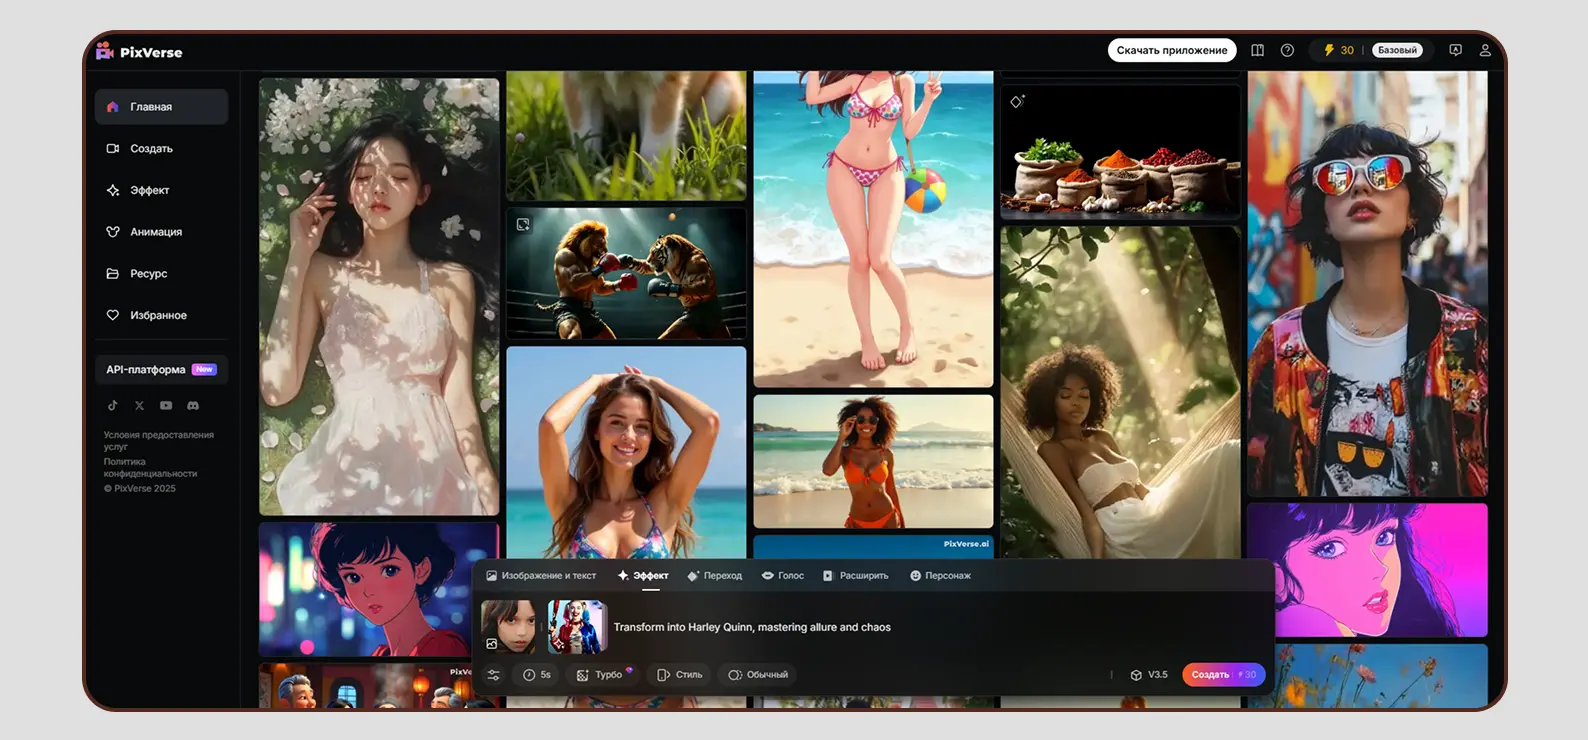Switch to the Эффект tab in prompt panel
Viewport: 1588px width, 740px height.
coord(643,576)
